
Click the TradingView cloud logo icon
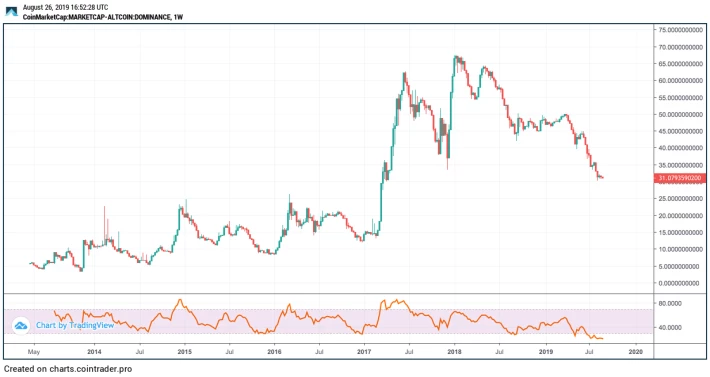click(x=21, y=325)
